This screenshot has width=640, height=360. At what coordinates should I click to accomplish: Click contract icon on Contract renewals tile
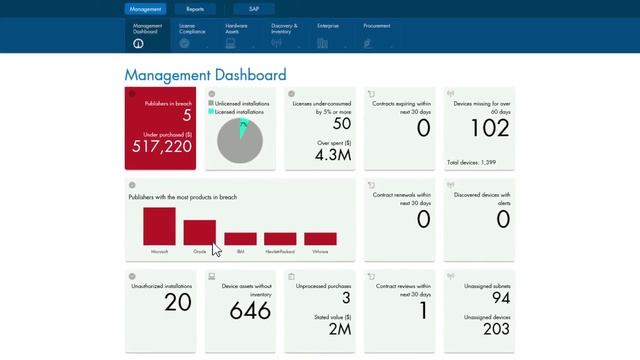click(371, 185)
